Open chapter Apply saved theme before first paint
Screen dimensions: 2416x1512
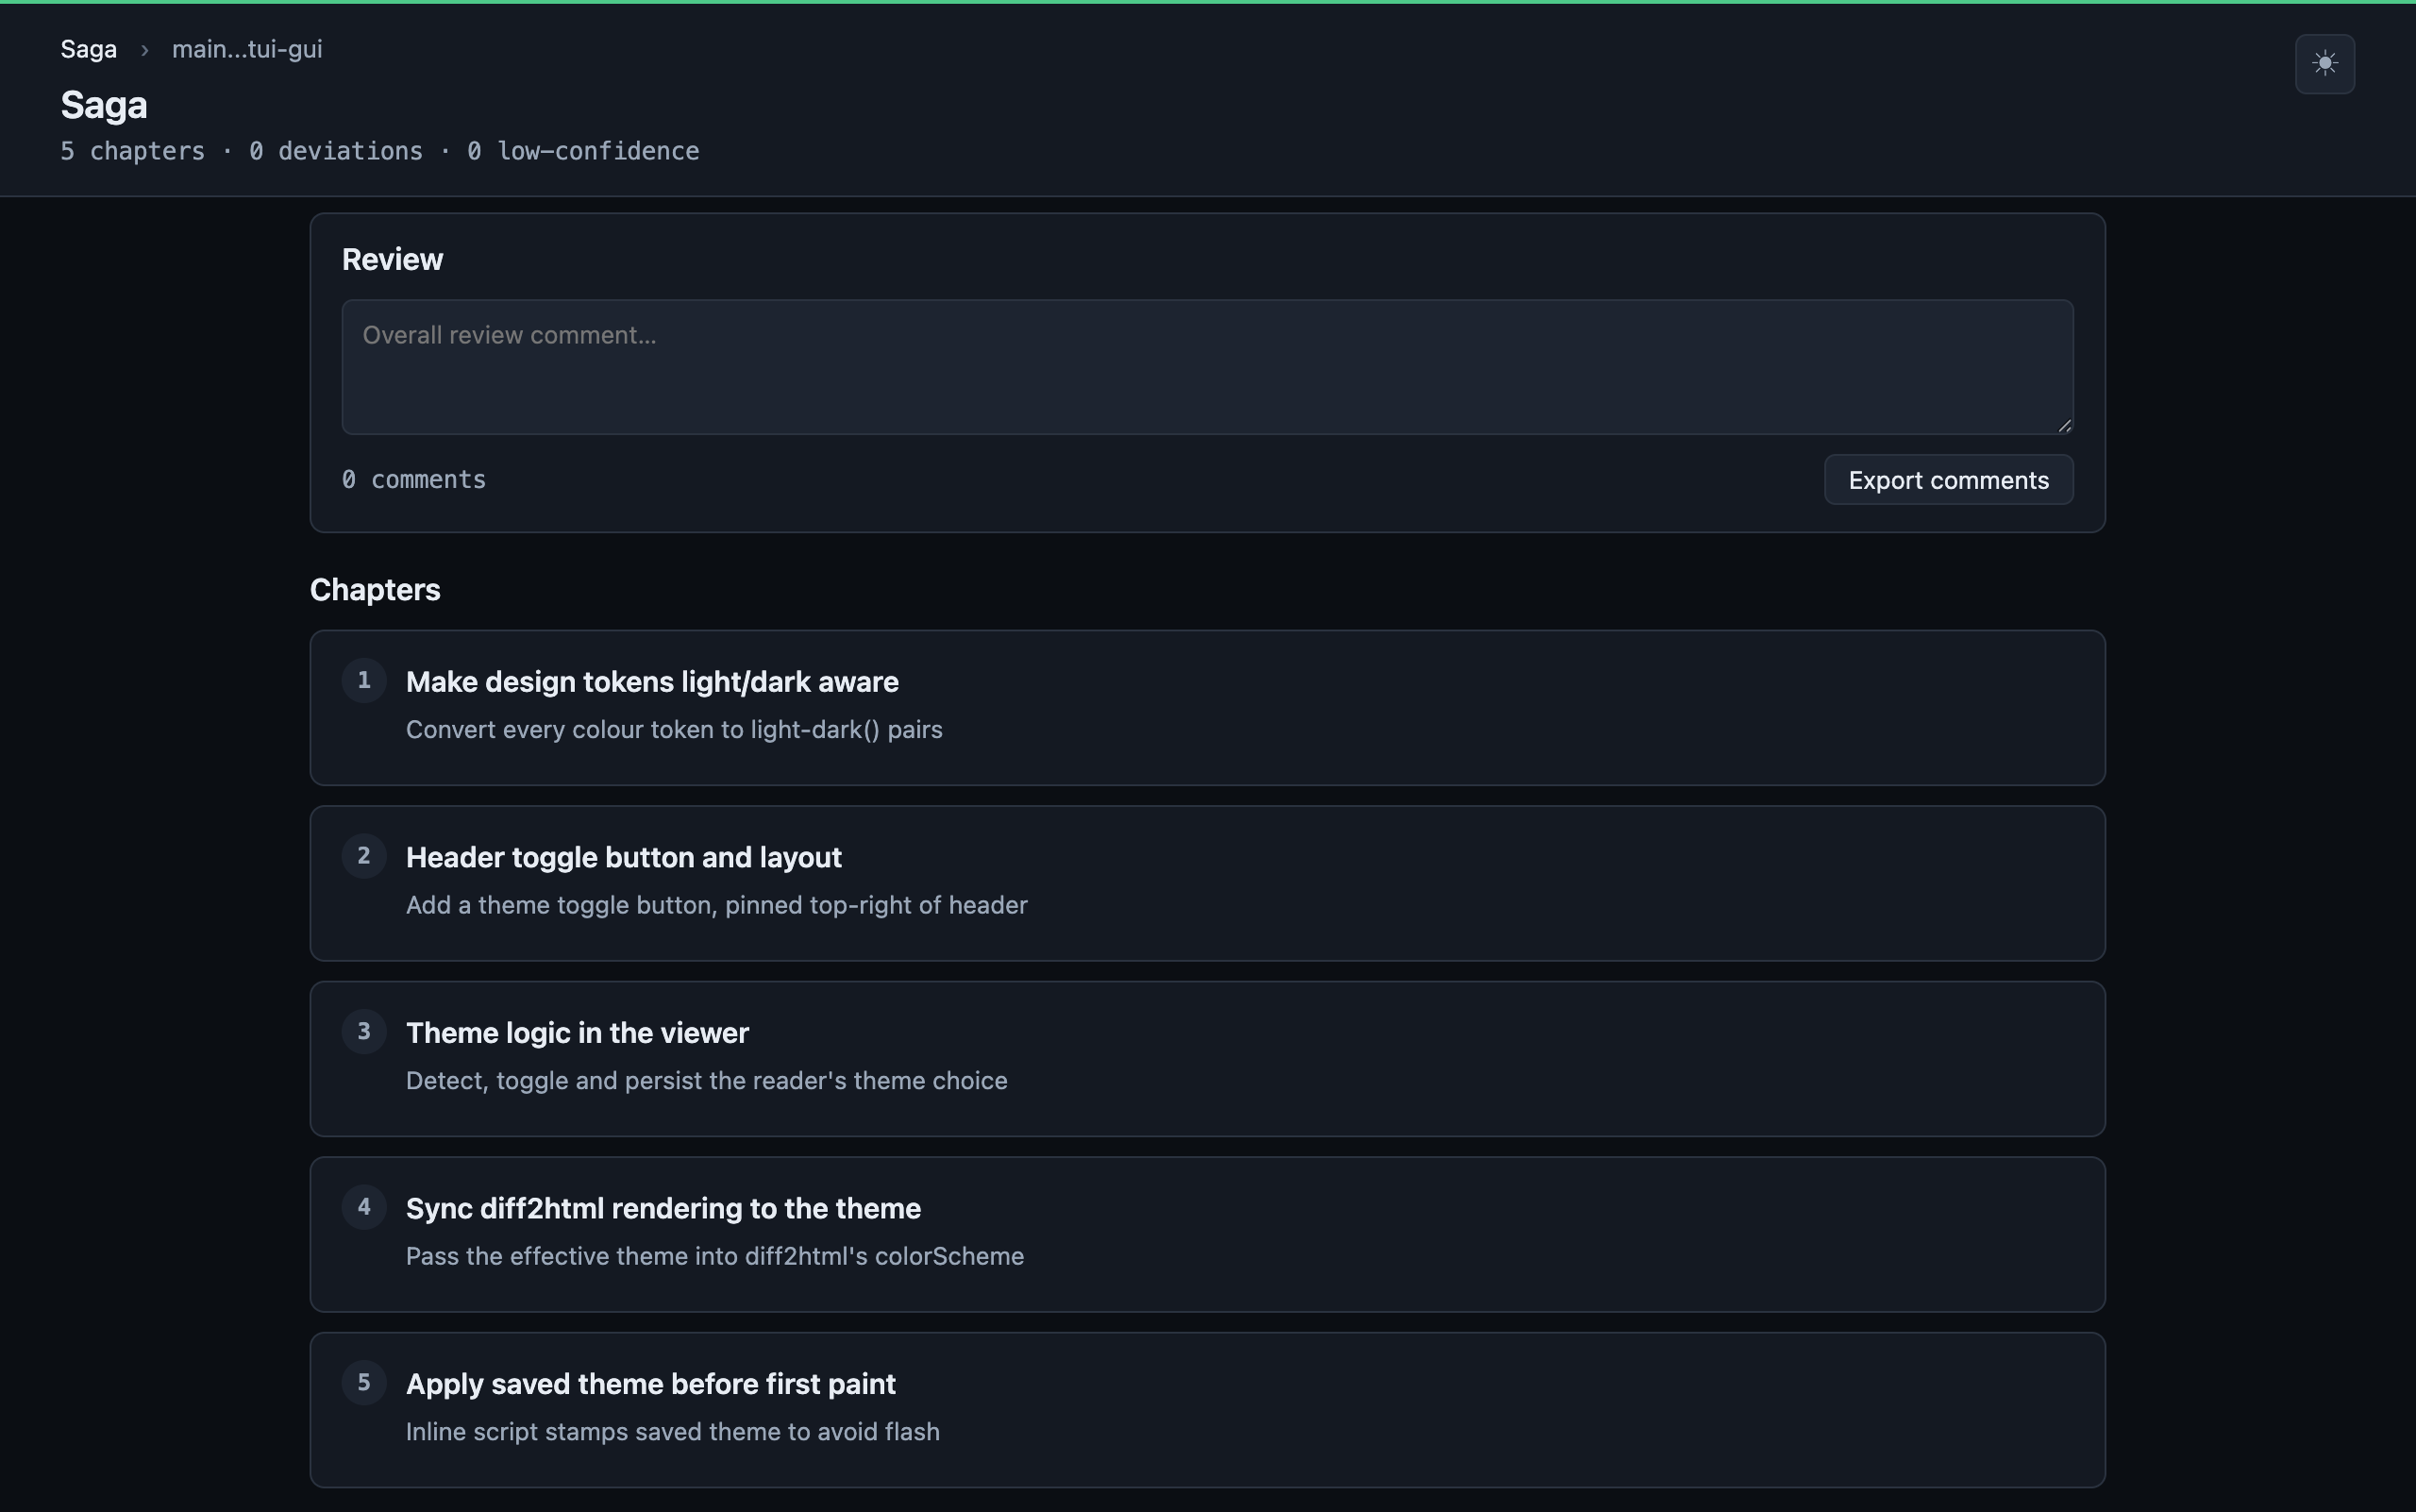coord(1207,1410)
